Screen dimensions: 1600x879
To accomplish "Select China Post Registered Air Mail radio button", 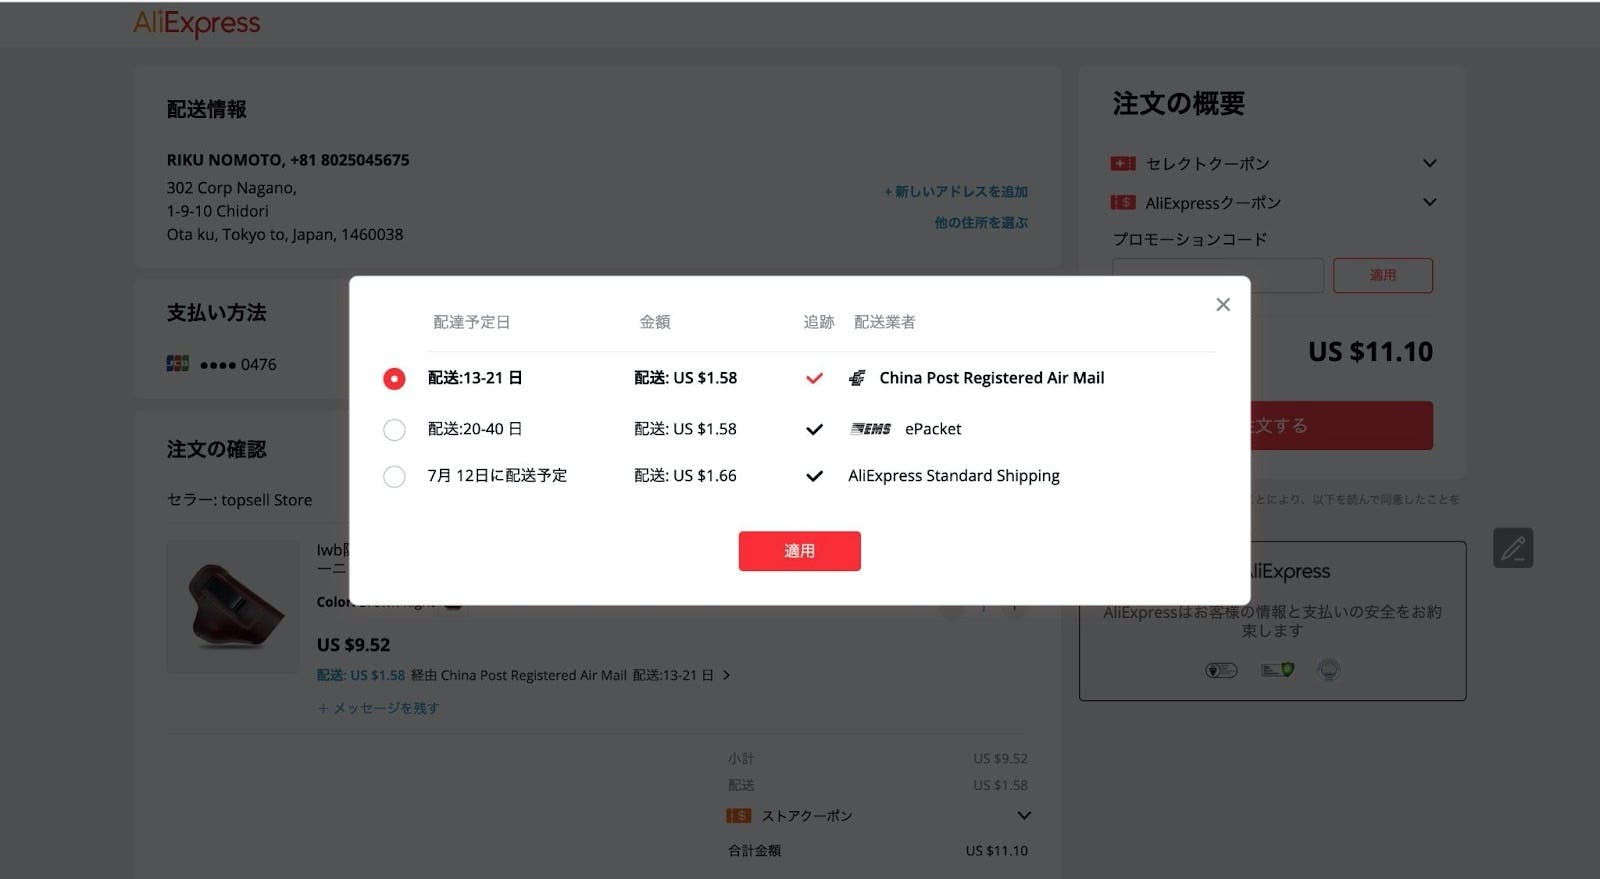I will [x=394, y=379].
